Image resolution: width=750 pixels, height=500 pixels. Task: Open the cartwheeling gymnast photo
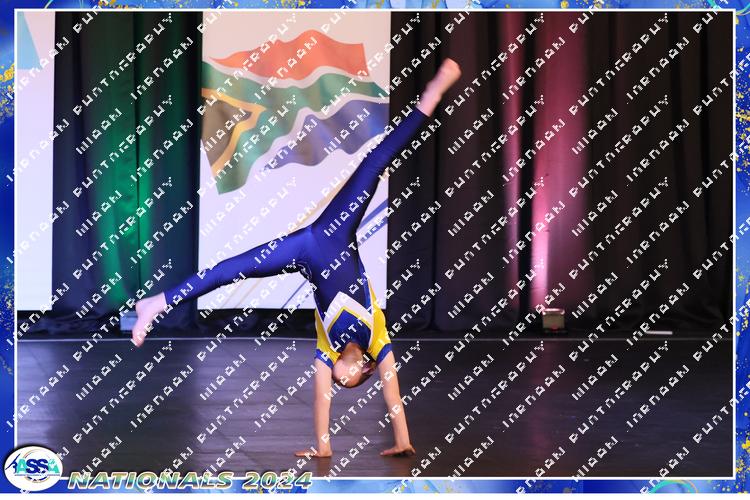tap(375, 244)
